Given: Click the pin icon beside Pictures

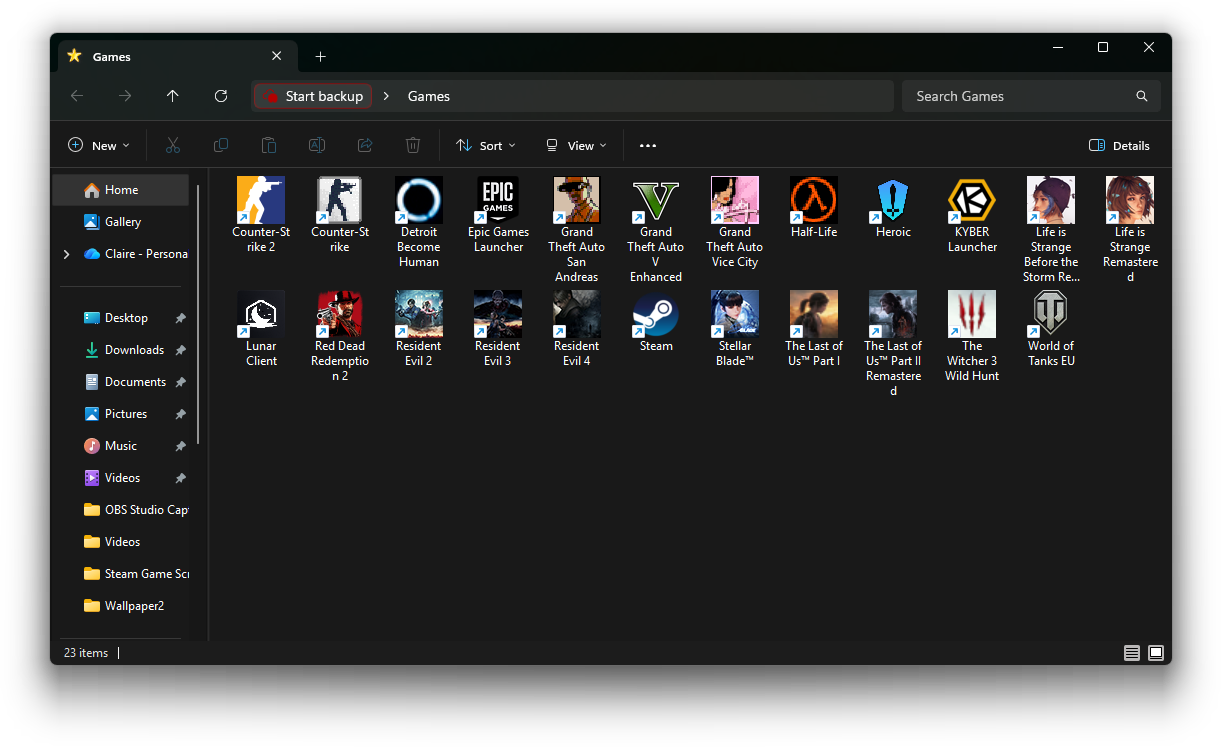Looking at the screenshot, I should click(181, 414).
